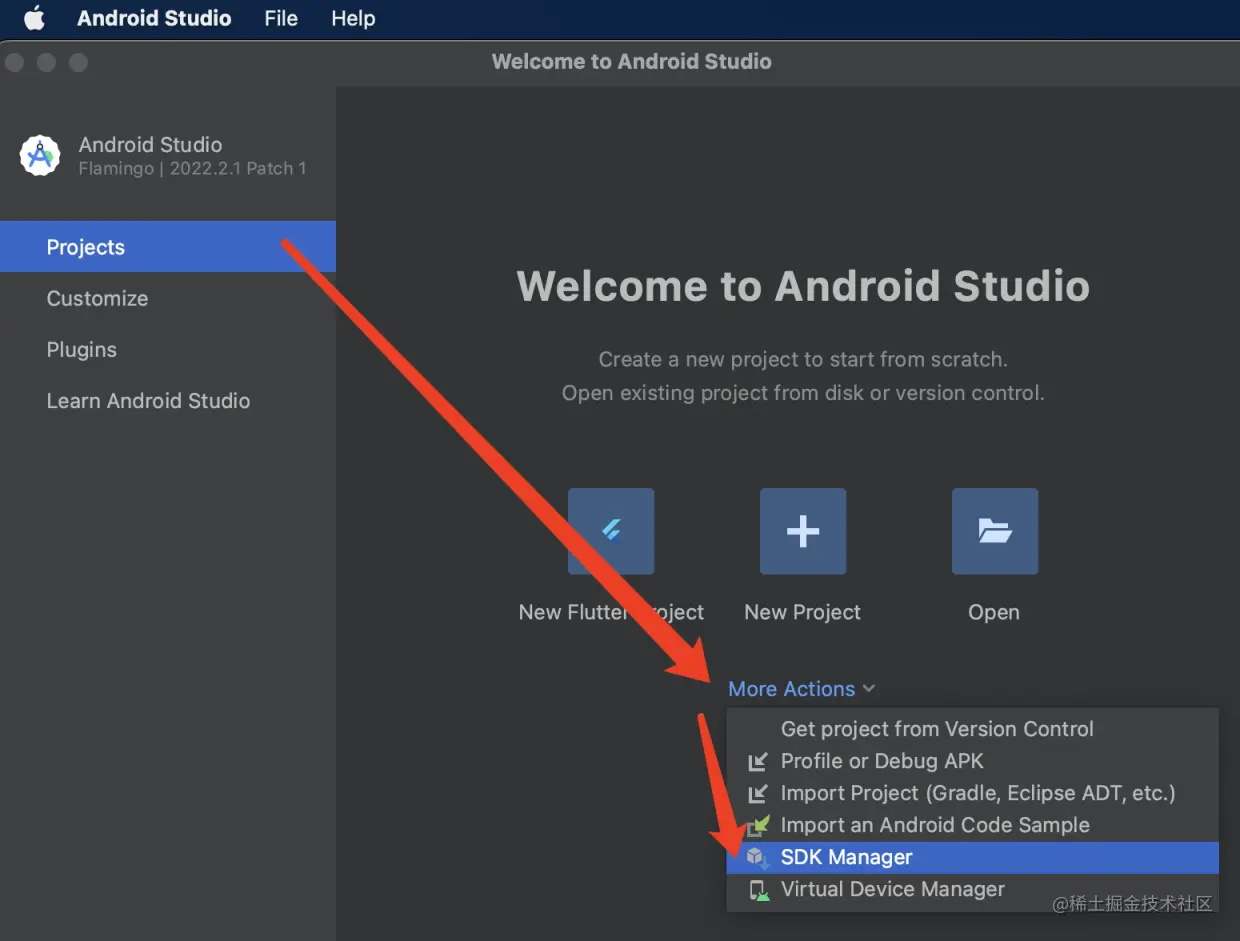
Task: Click the version text Flamingo 2022.2.1 Patch 1
Action: (192, 168)
